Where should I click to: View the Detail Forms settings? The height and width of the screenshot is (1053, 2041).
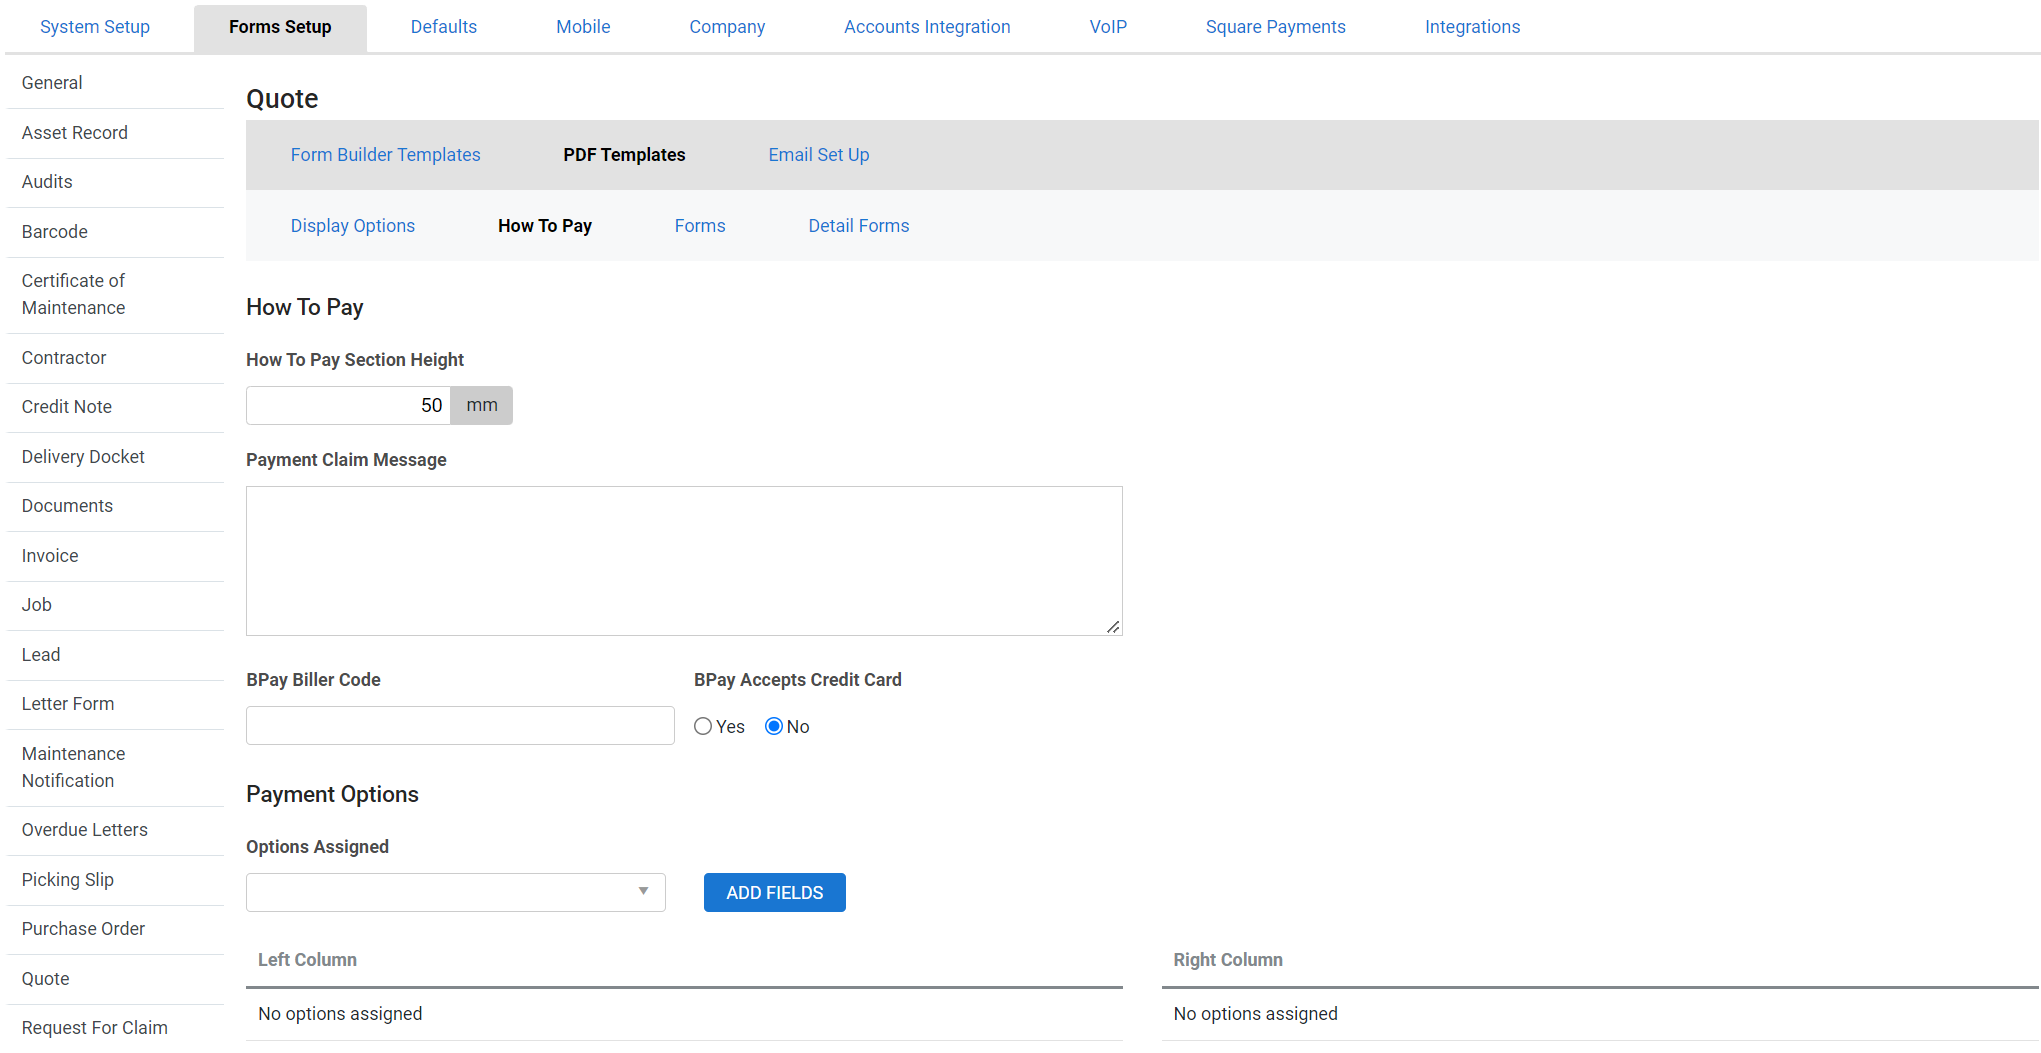click(858, 226)
